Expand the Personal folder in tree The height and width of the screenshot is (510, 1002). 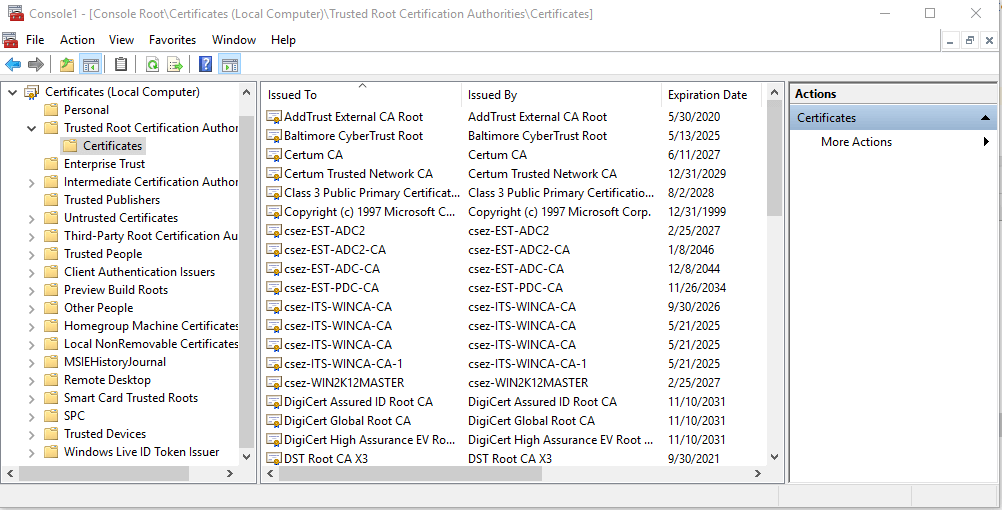point(31,110)
